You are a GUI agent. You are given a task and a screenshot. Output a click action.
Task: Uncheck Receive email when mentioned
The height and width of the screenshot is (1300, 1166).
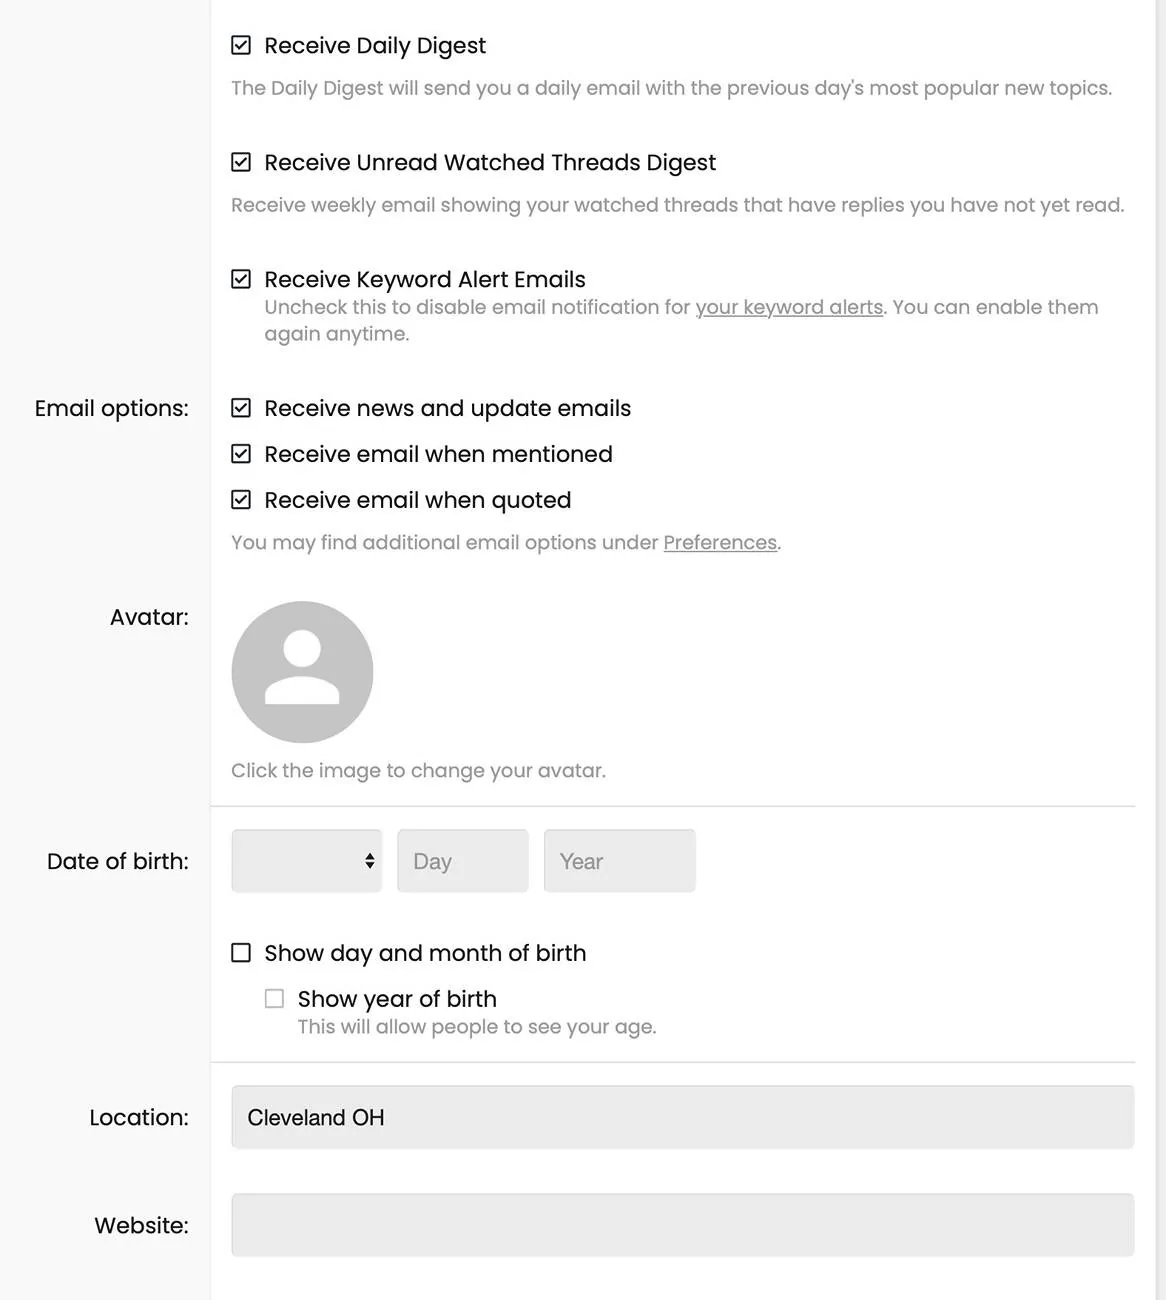click(241, 454)
